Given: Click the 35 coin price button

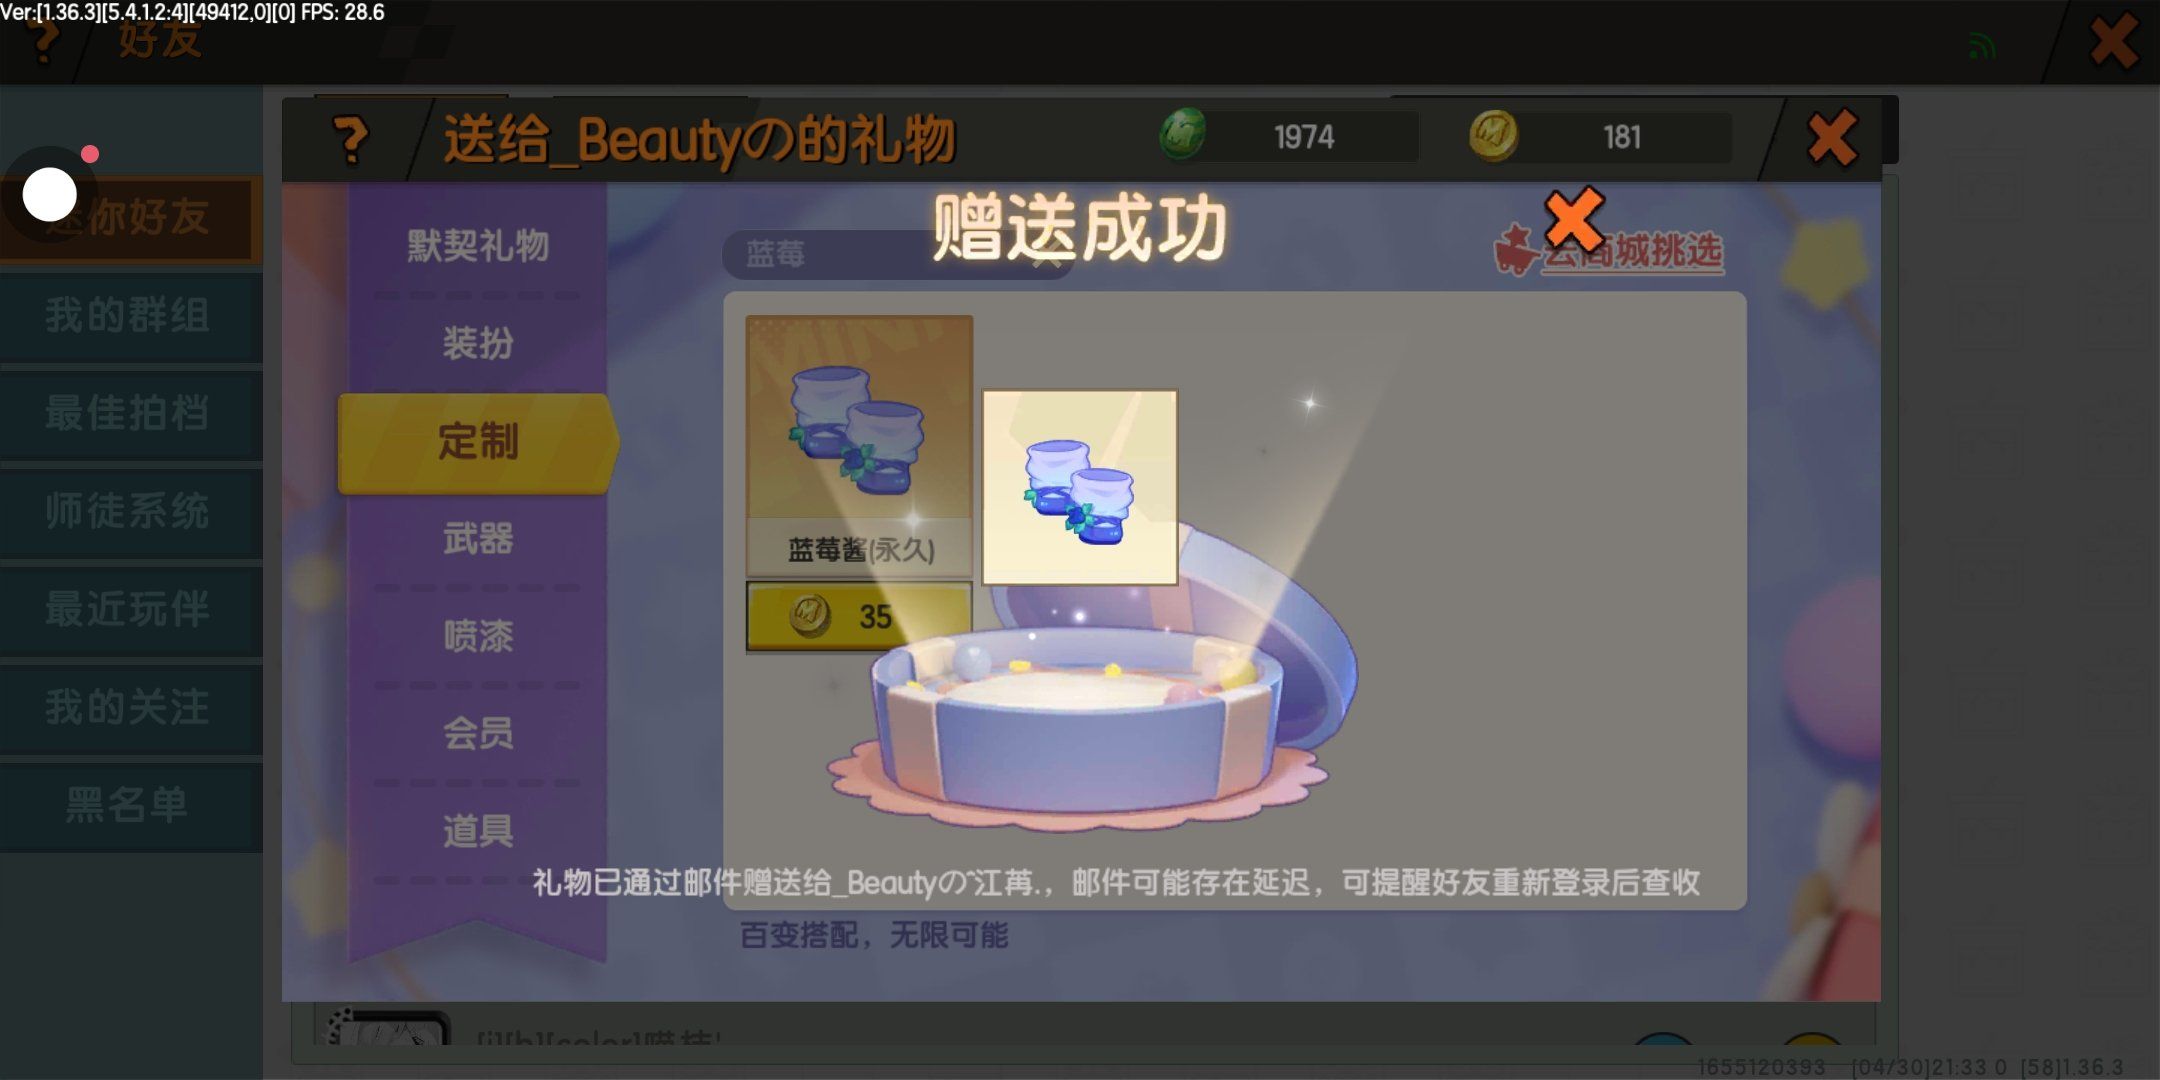Looking at the screenshot, I should (x=859, y=615).
